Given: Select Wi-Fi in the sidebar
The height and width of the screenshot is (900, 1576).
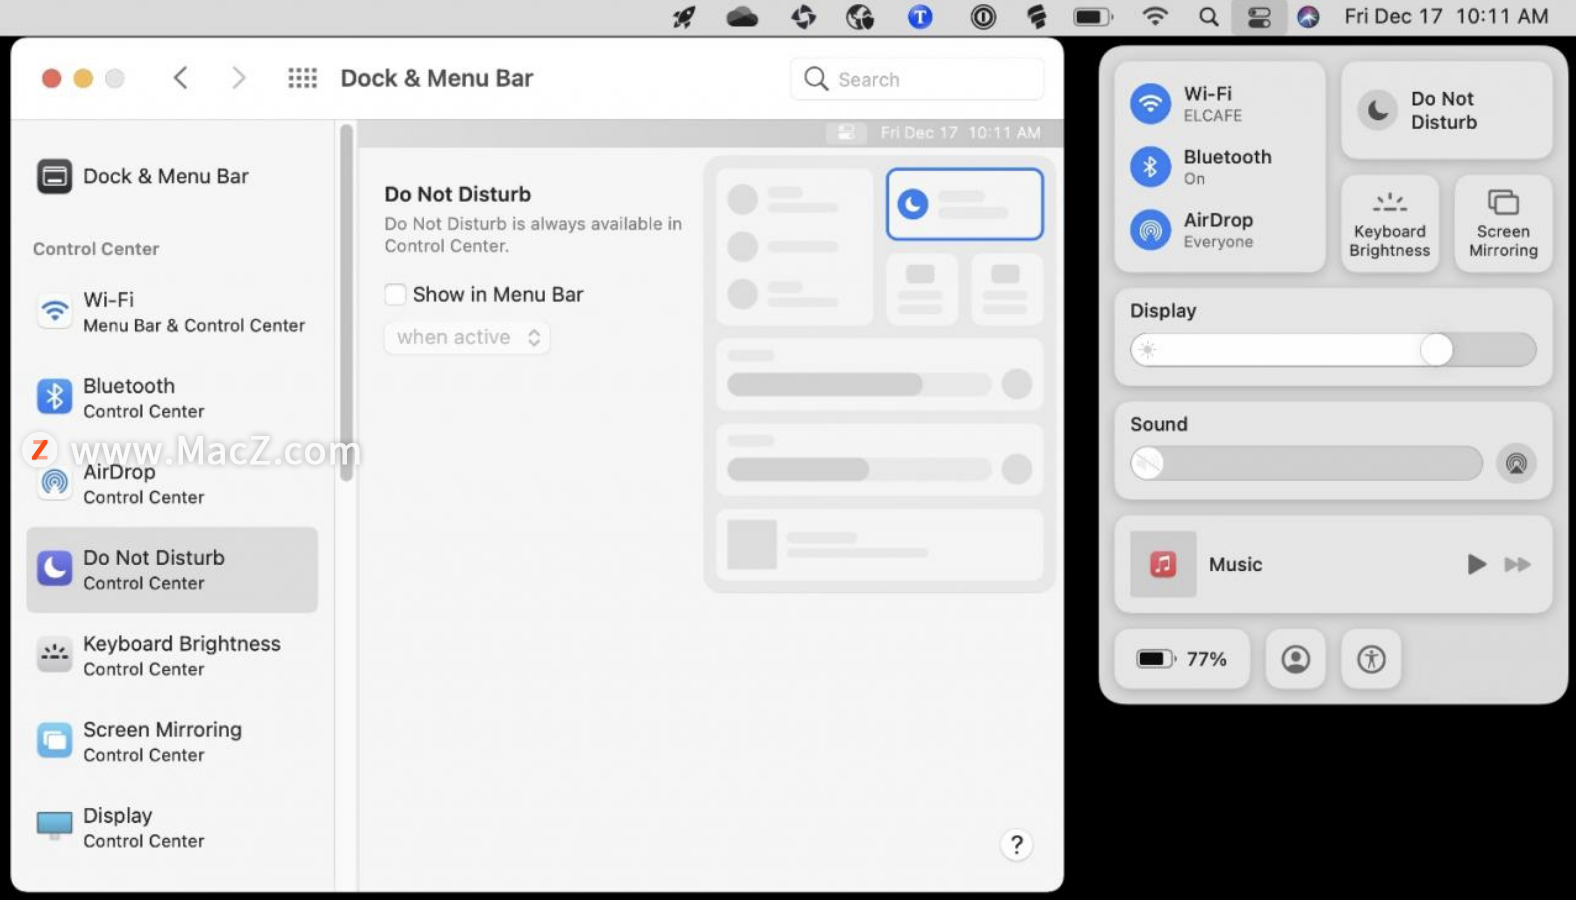Looking at the screenshot, I should click(x=172, y=312).
